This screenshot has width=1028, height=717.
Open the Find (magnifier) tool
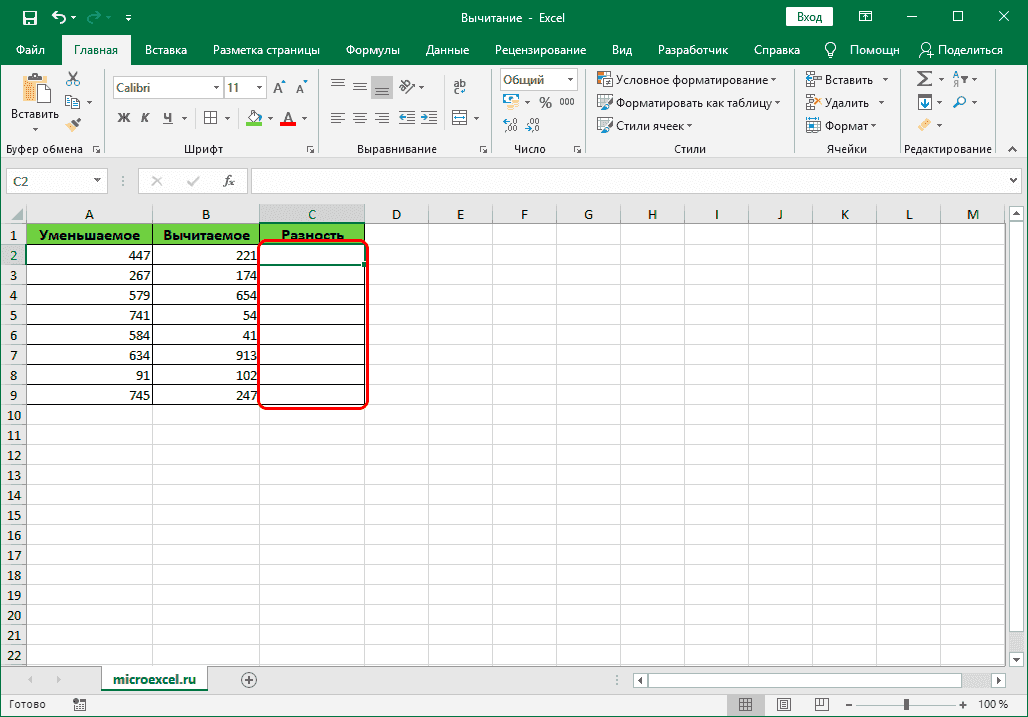click(x=960, y=100)
